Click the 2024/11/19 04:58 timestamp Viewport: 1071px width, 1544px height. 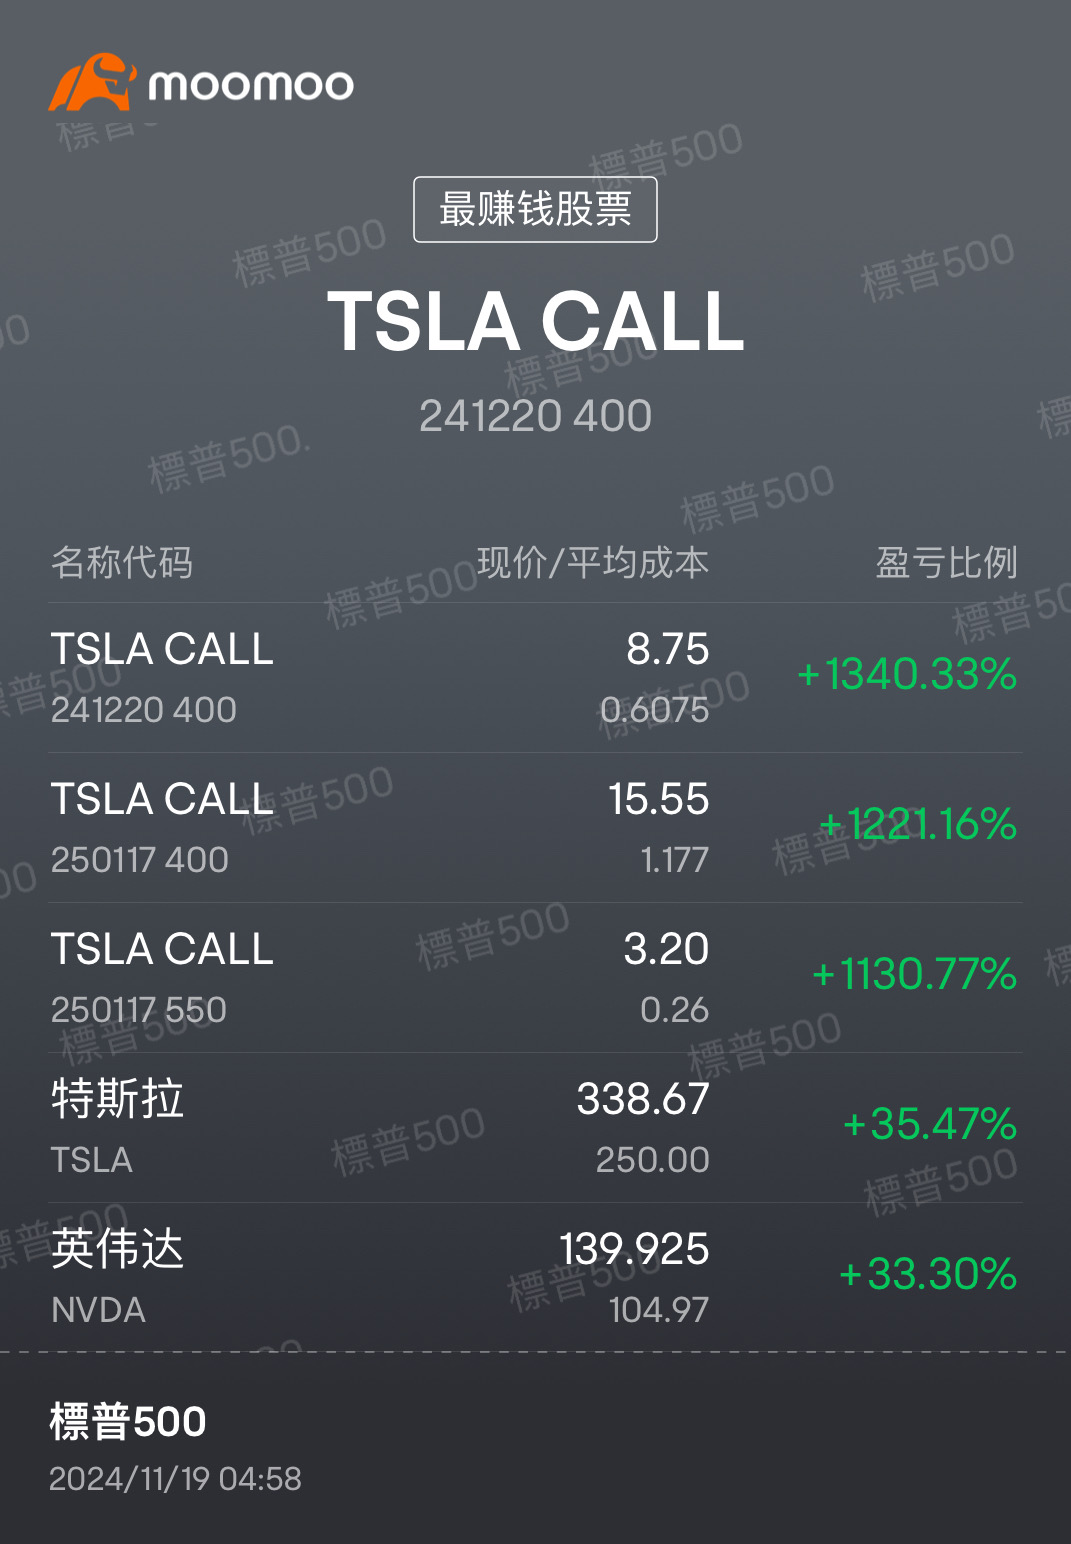[176, 1479]
